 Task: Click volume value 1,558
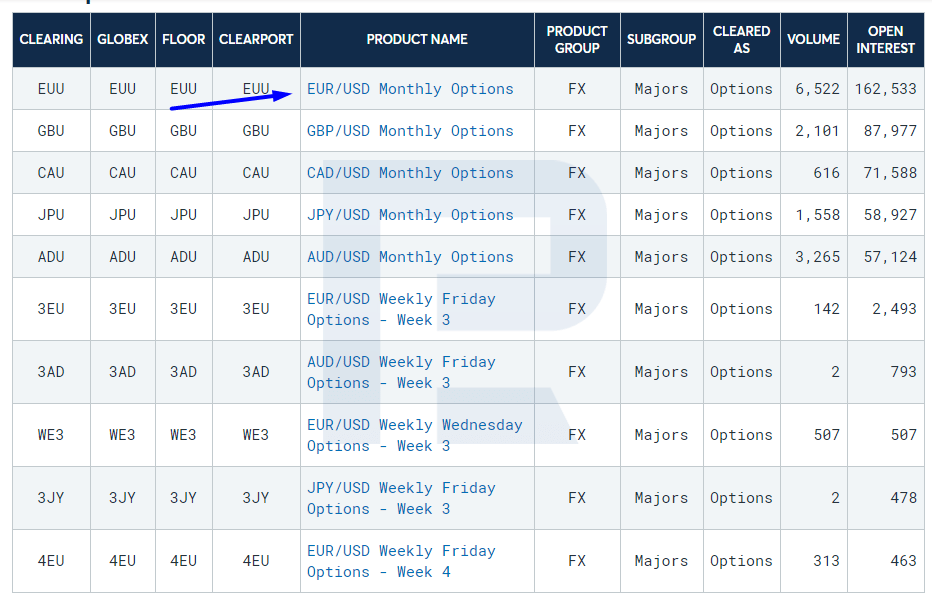click(x=817, y=215)
